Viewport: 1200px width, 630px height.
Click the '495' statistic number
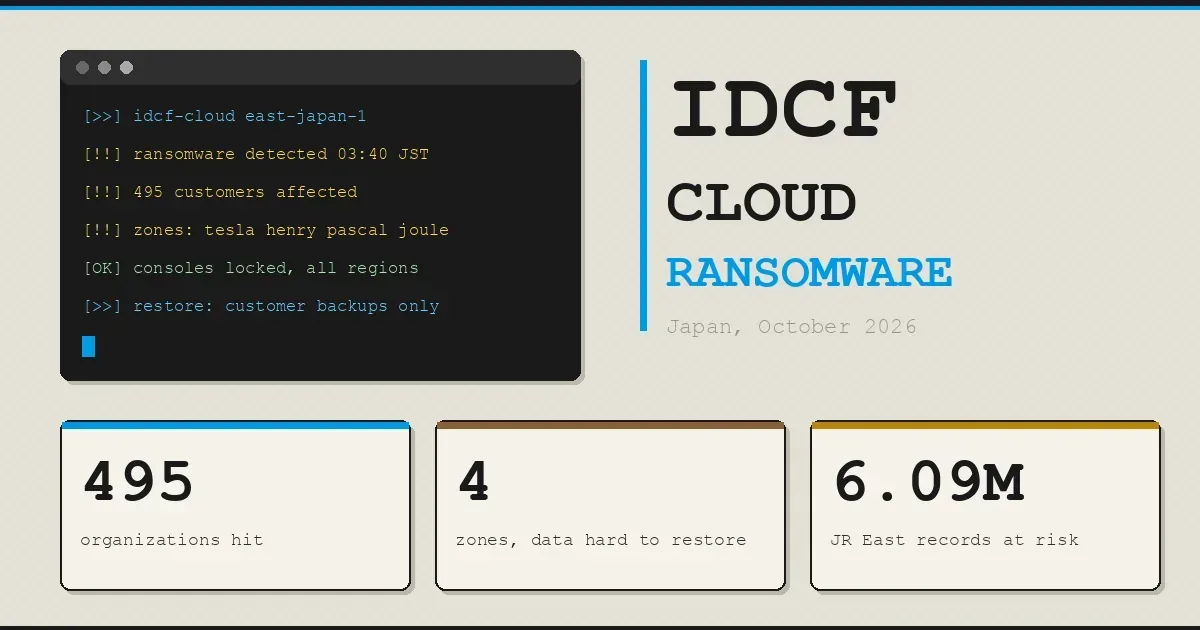137,482
